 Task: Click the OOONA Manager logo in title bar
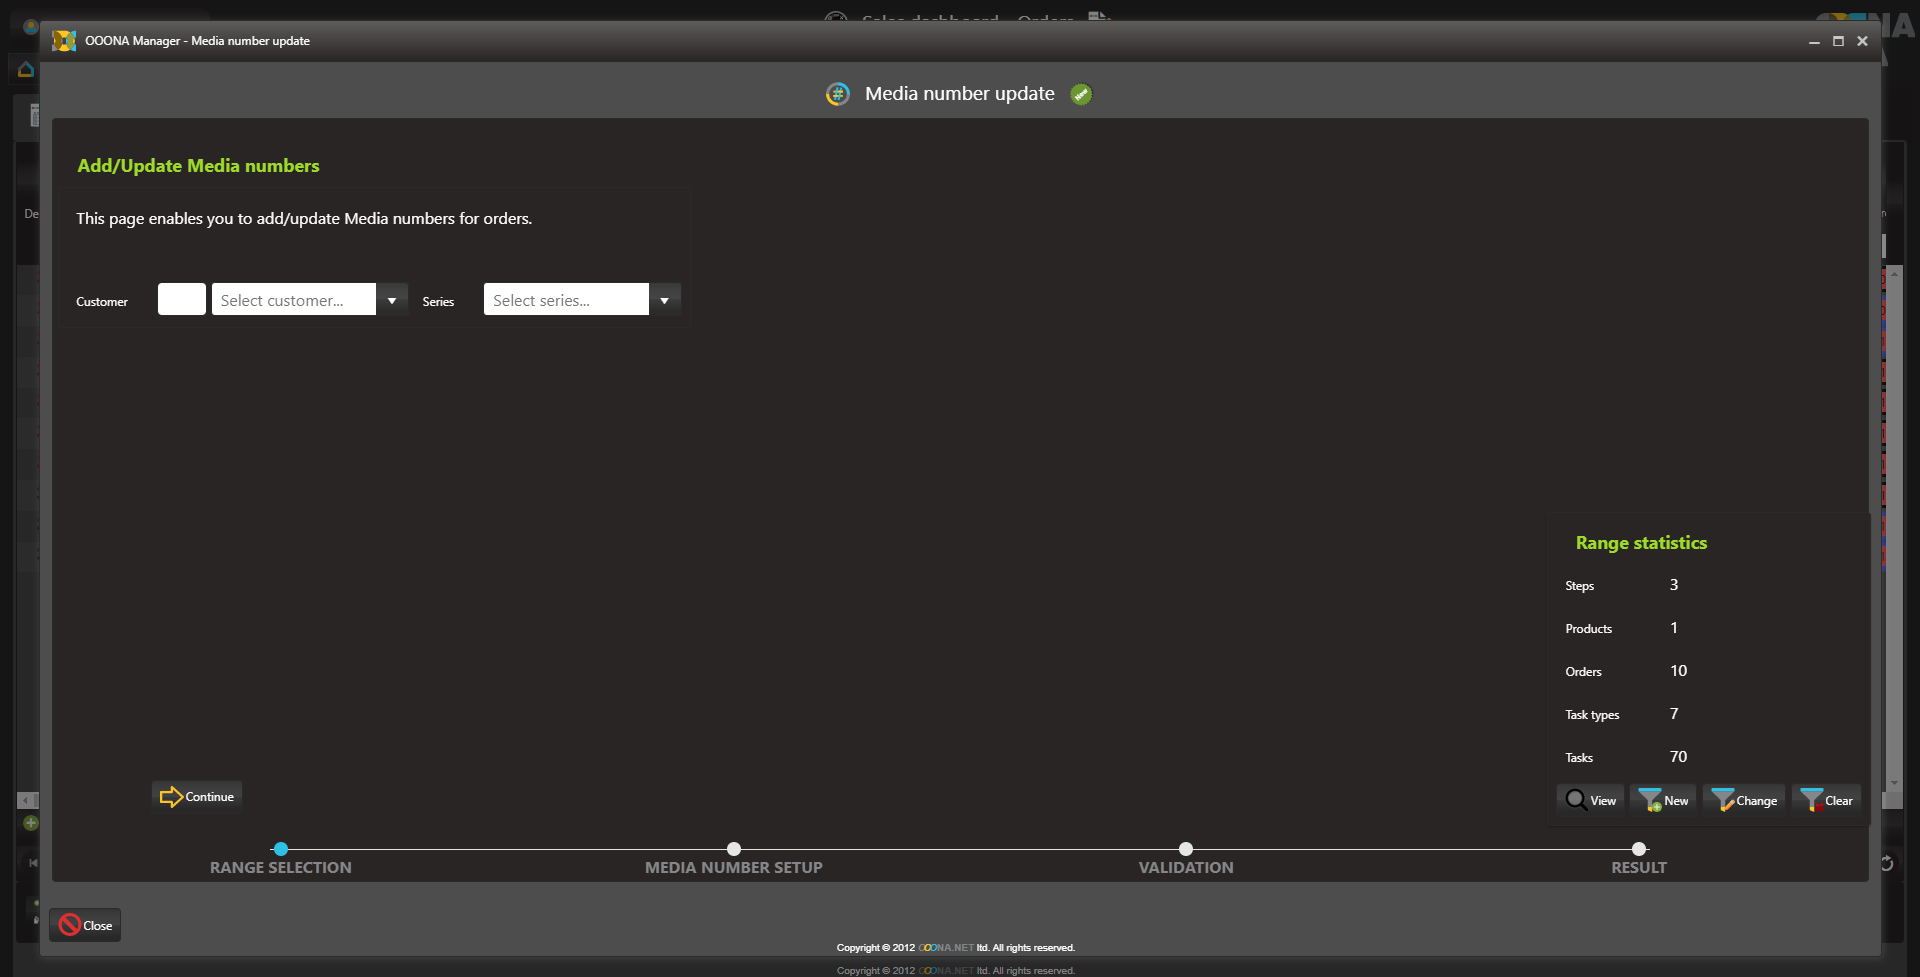point(64,41)
